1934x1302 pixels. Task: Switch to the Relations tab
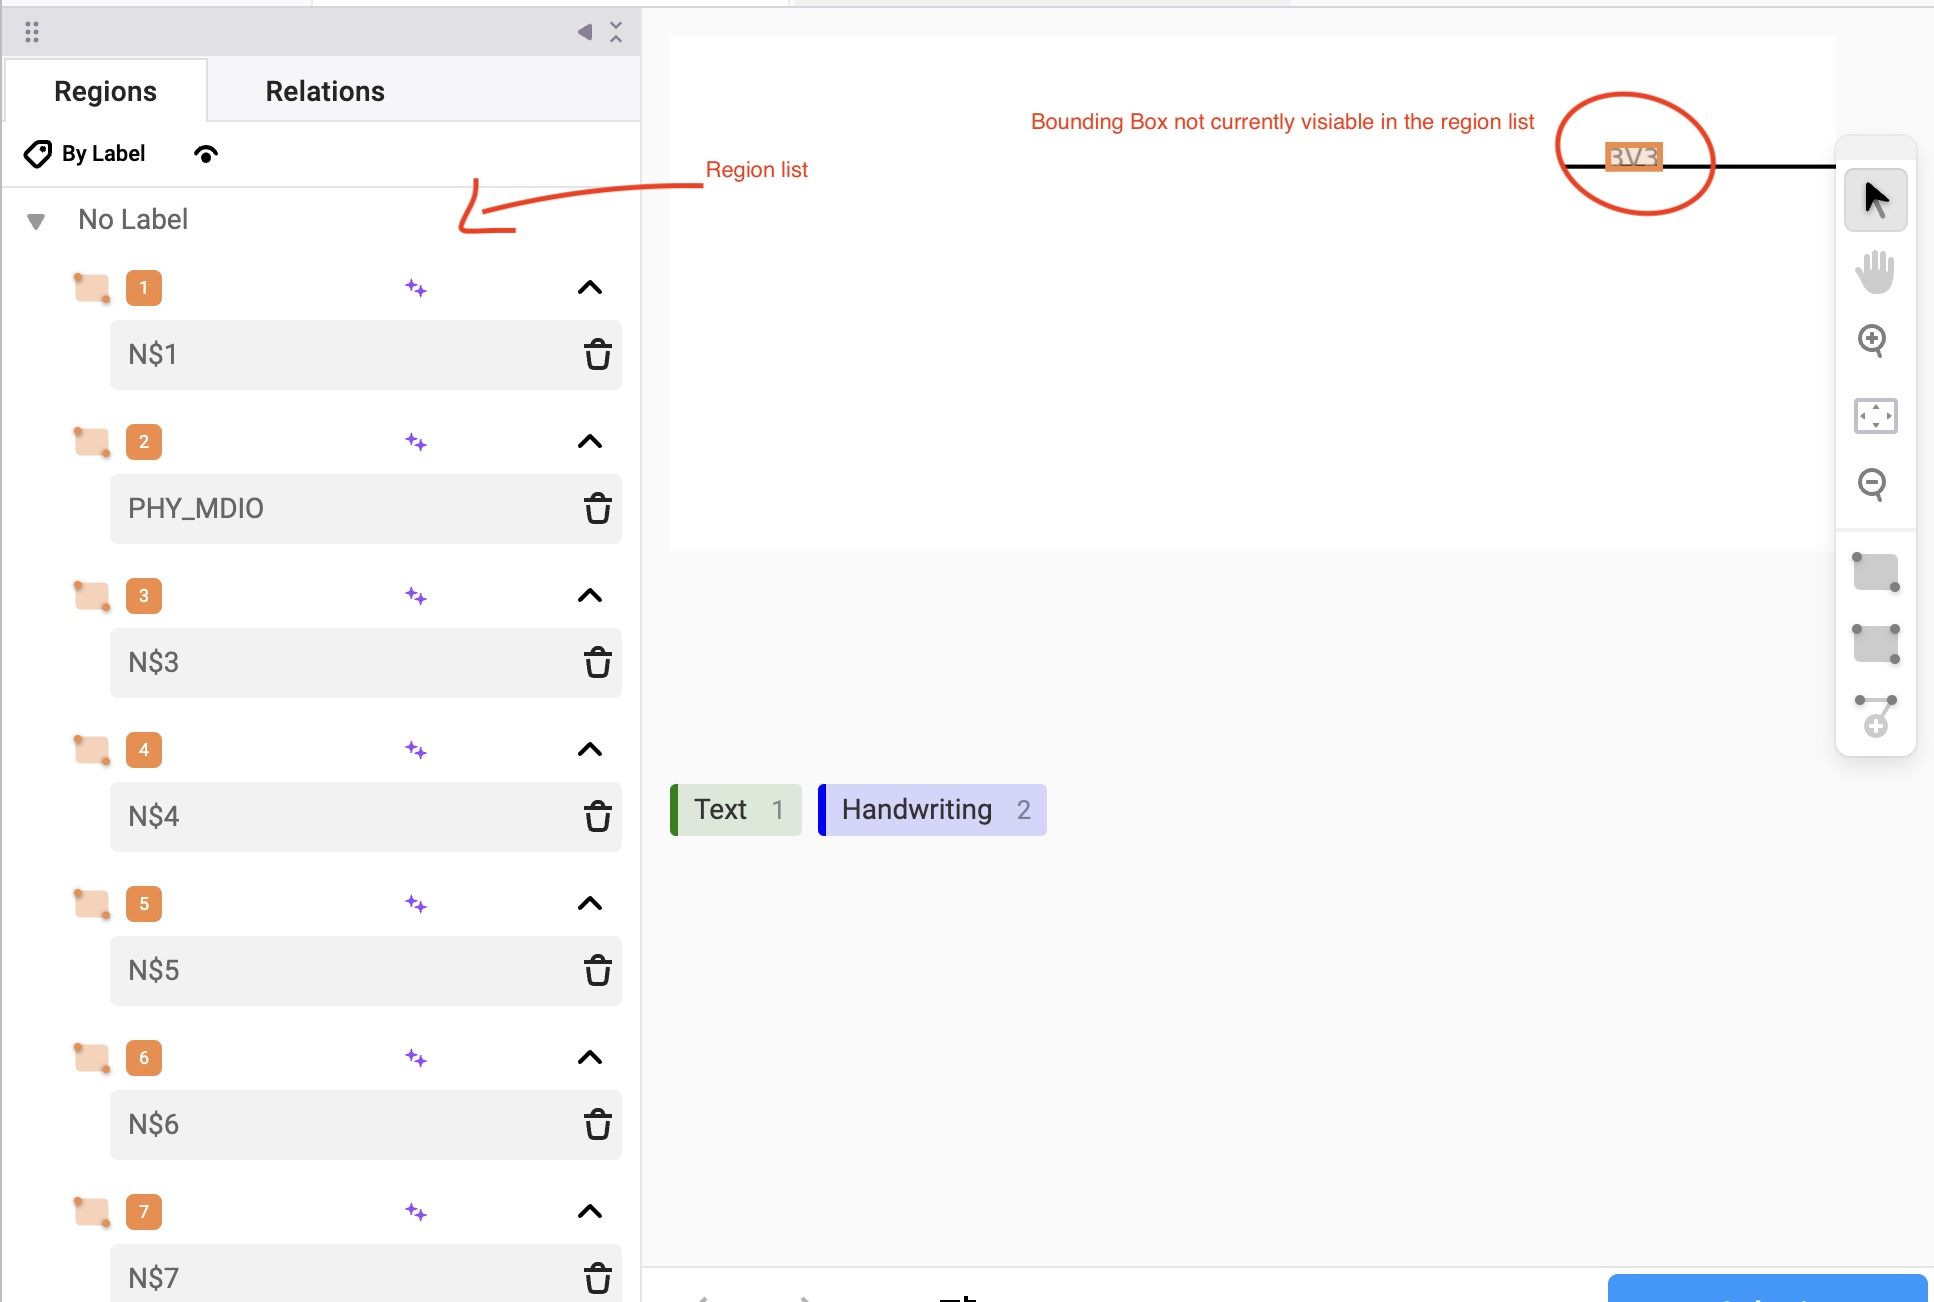pos(324,91)
